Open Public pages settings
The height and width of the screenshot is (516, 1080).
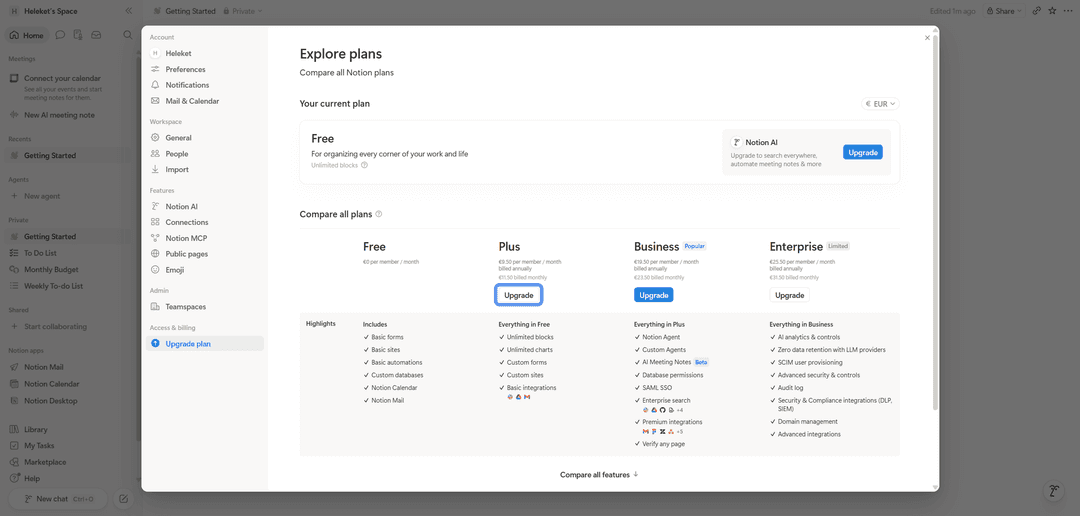[x=205, y=254]
